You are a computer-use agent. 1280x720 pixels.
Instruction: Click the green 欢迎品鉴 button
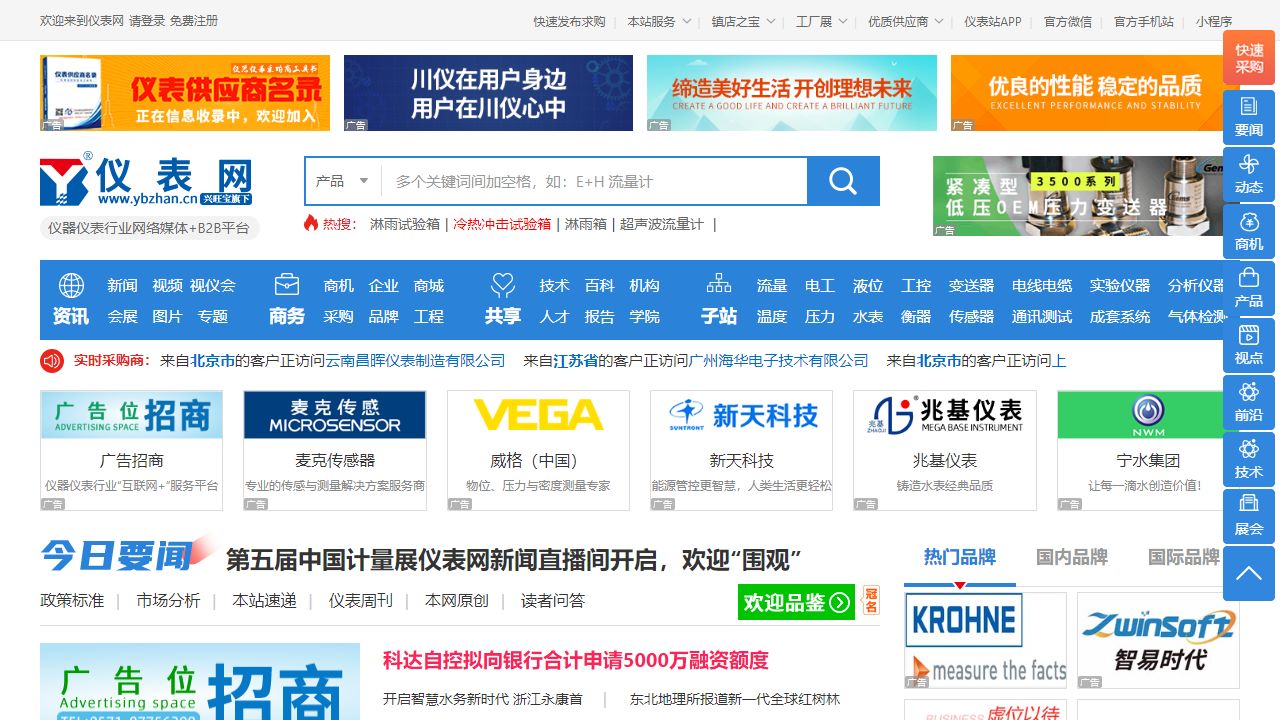pos(796,602)
